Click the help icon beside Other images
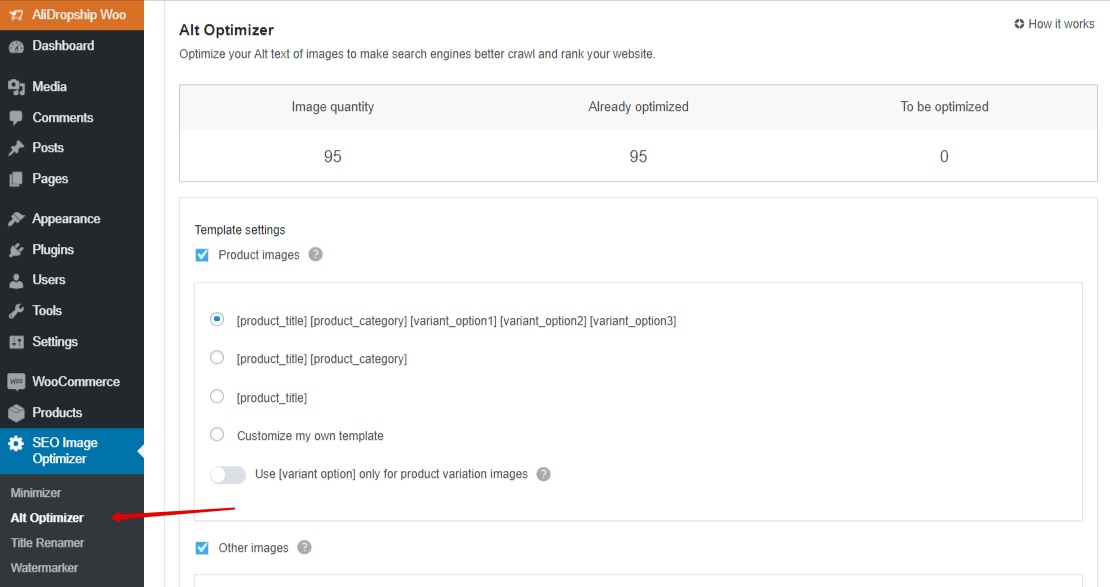 pyautogui.click(x=305, y=548)
